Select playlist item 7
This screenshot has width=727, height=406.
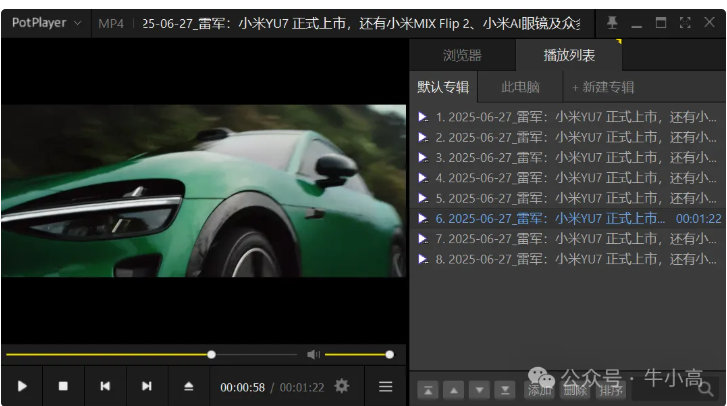567,239
